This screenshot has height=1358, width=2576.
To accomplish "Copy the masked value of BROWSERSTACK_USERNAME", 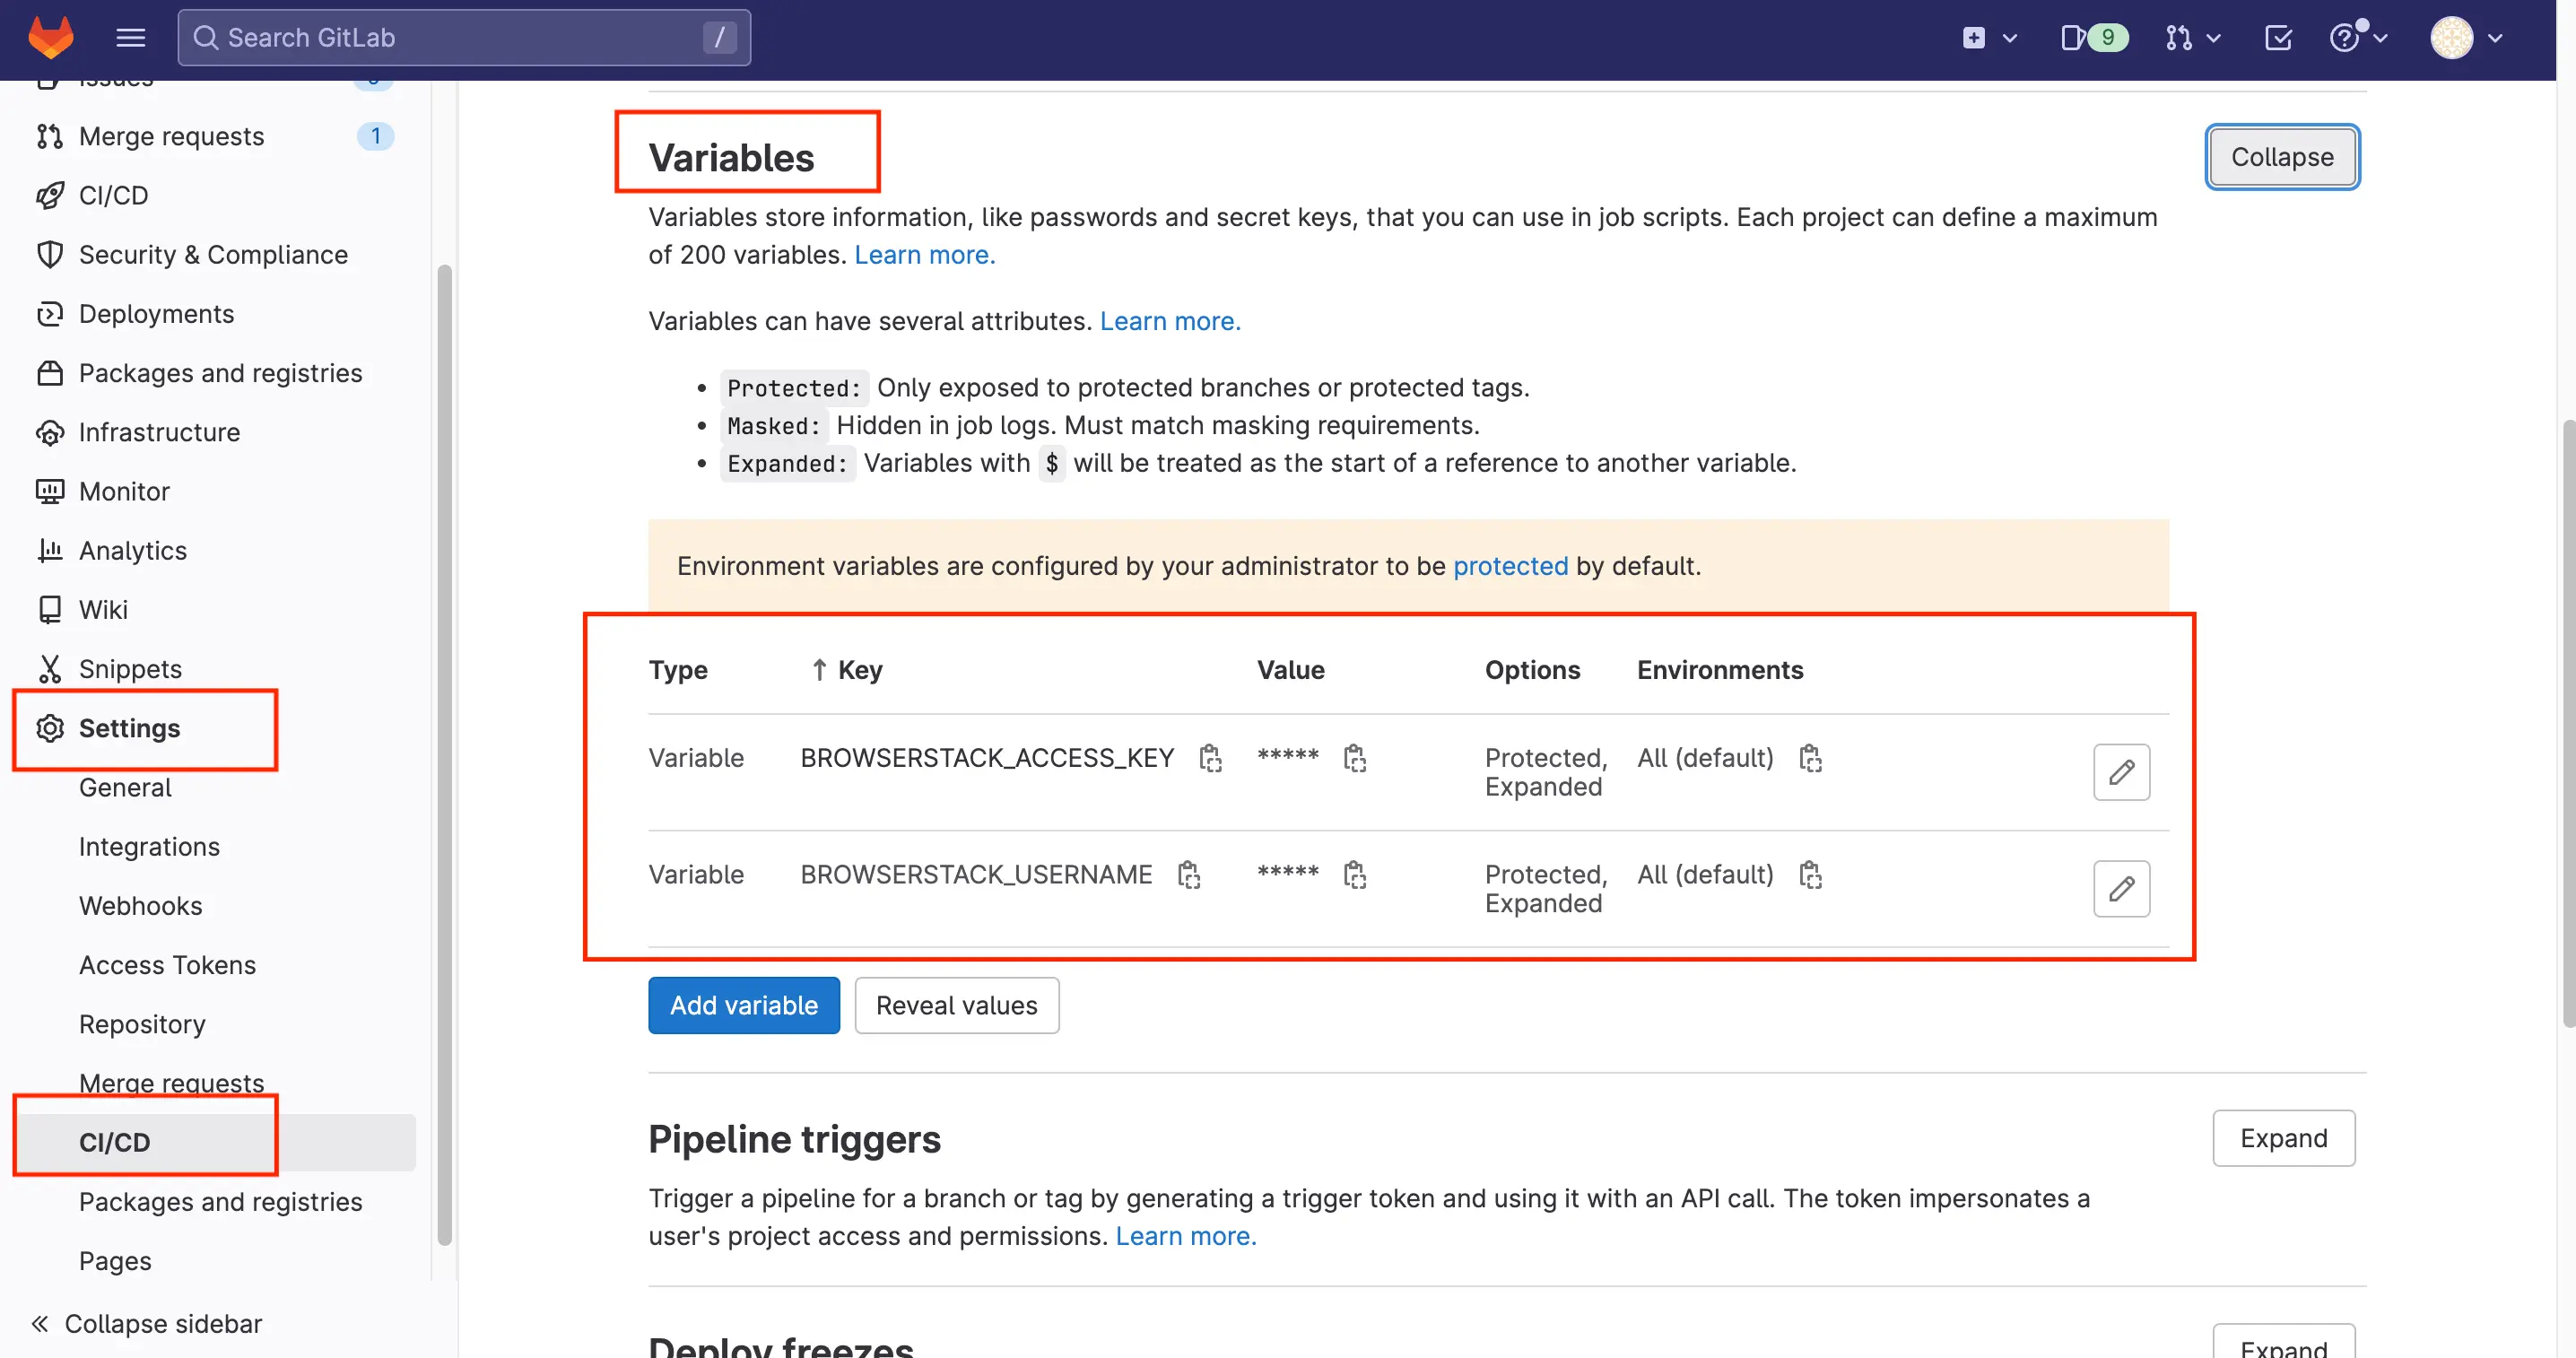I will click(1354, 875).
